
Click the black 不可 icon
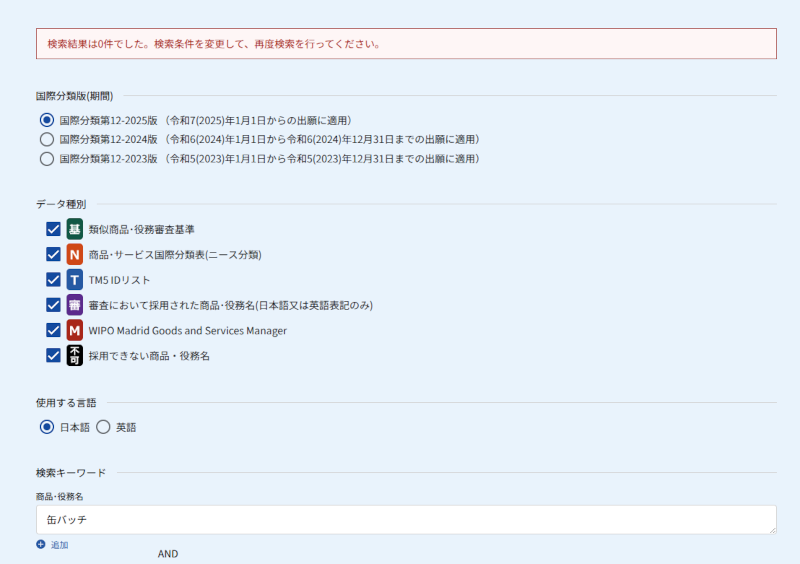[75, 355]
